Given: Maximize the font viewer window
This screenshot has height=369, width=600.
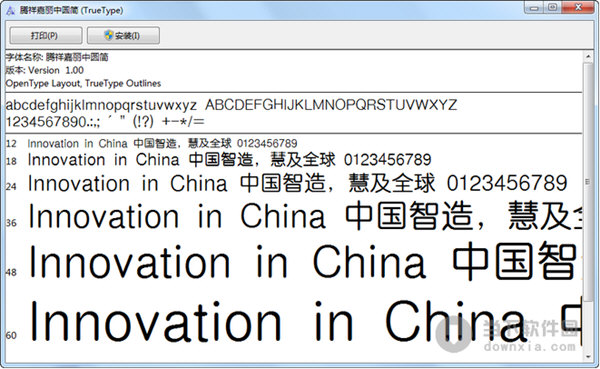Looking at the screenshot, I should [553, 8].
